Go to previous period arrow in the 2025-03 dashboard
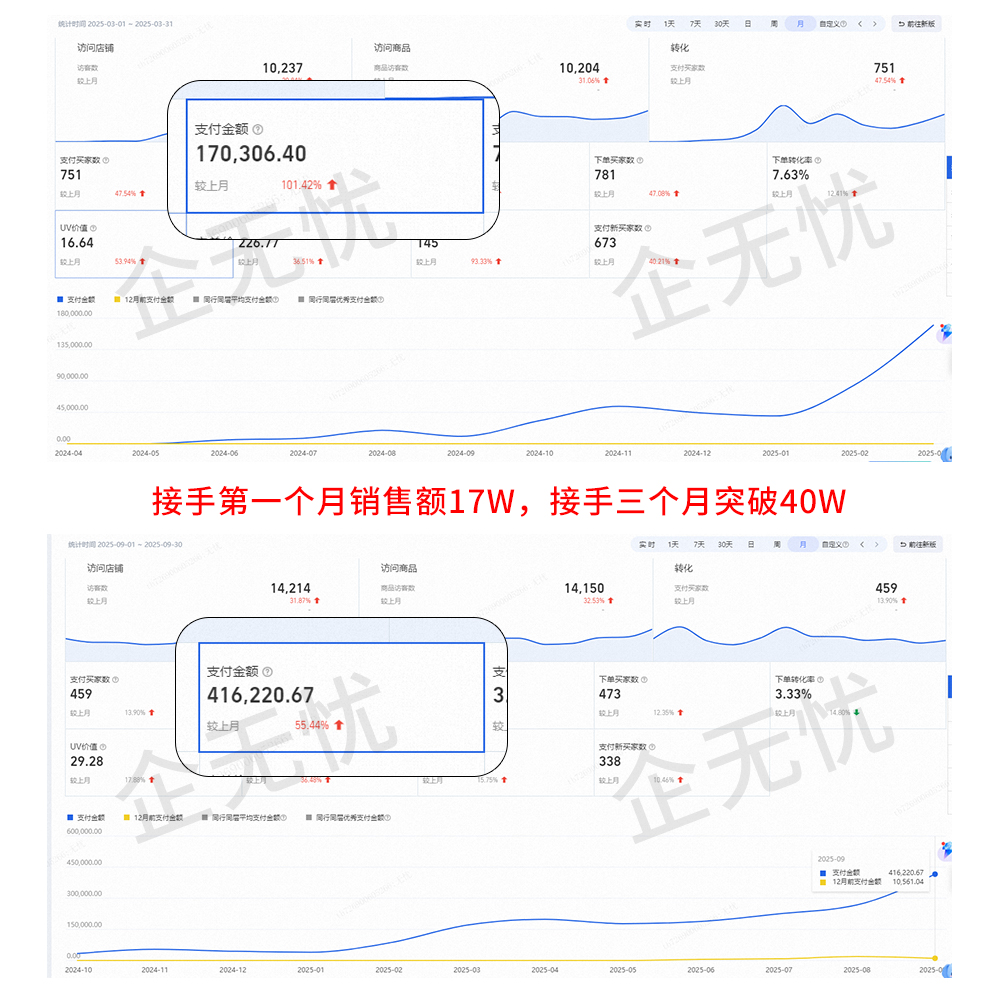Image resolution: width=1000 pixels, height=1000 pixels. 860,24
